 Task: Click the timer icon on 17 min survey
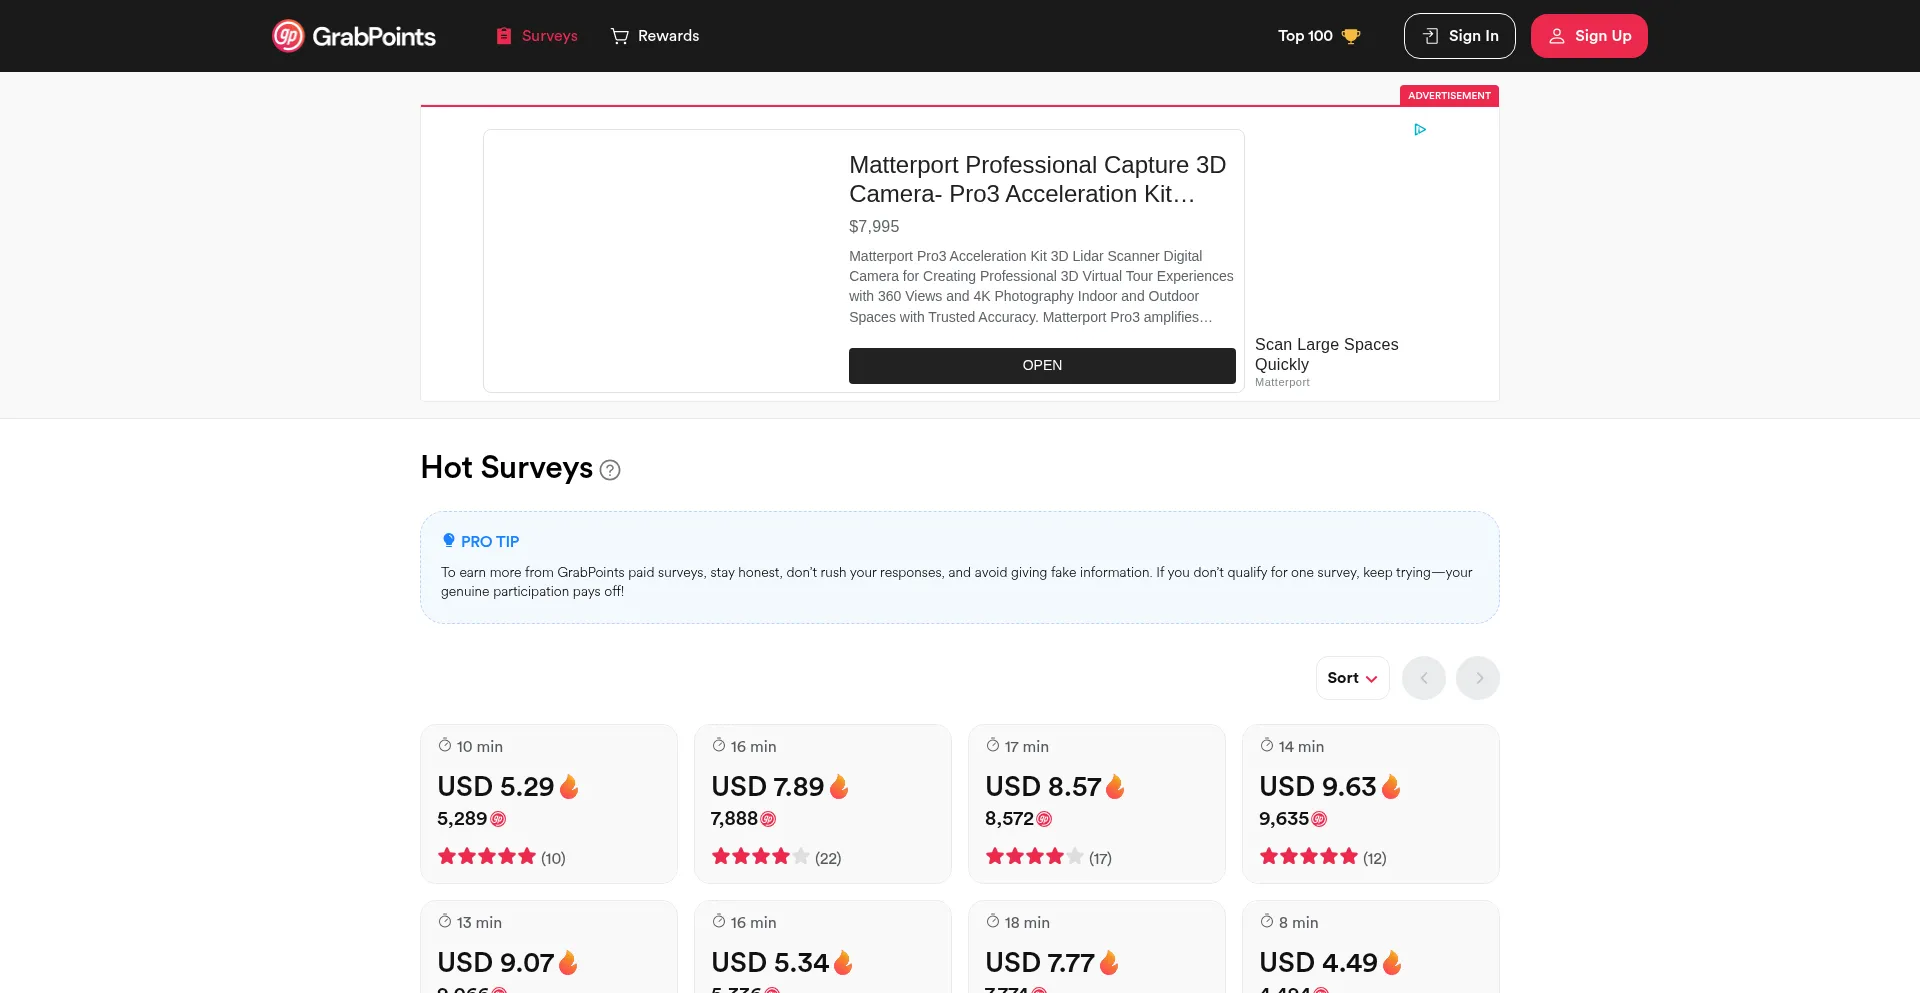click(x=993, y=746)
